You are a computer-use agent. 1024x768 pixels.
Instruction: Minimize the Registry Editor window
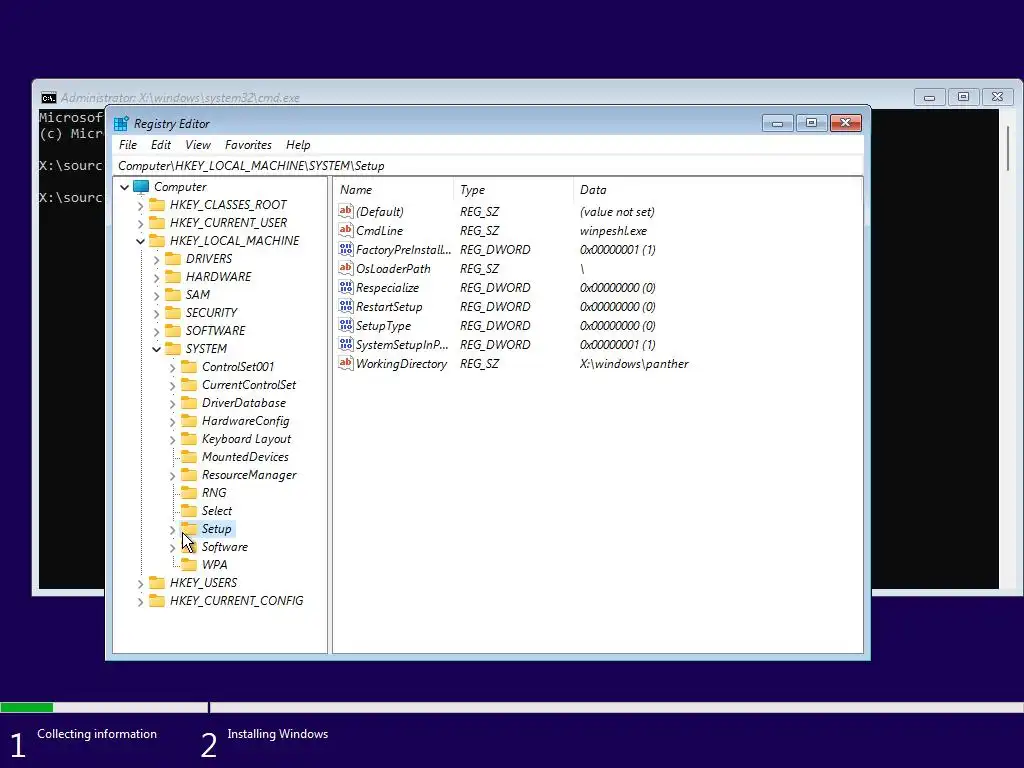click(x=777, y=123)
